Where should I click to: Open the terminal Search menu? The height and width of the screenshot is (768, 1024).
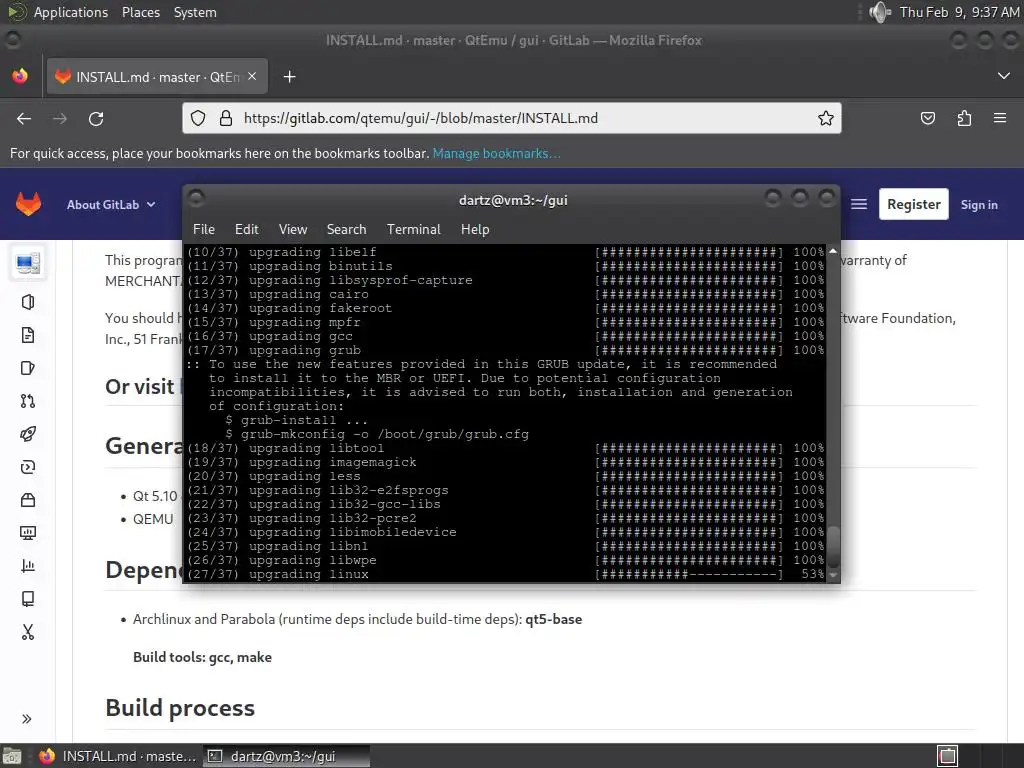[x=346, y=229]
